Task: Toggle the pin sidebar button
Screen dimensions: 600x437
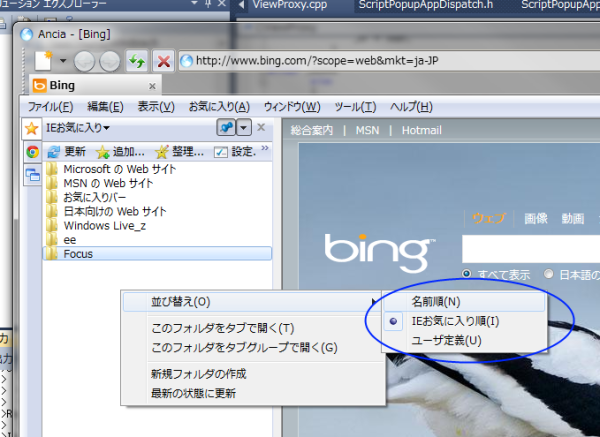Action: tap(226, 127)
